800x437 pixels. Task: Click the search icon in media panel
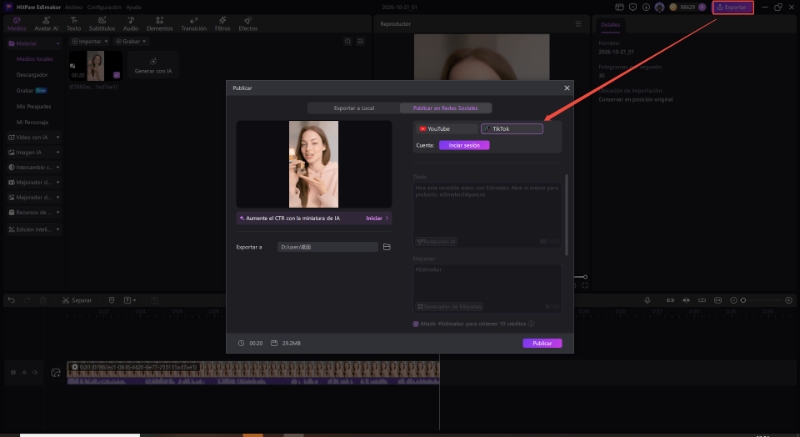pyautogui.click(x=347, y=41)
